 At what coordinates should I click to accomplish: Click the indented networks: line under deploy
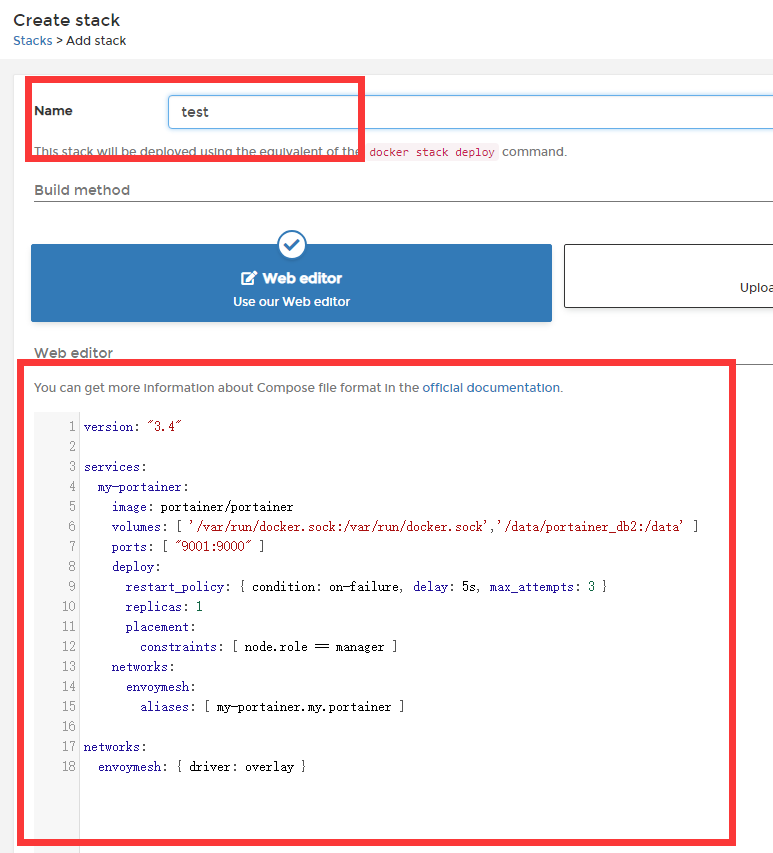143,667
